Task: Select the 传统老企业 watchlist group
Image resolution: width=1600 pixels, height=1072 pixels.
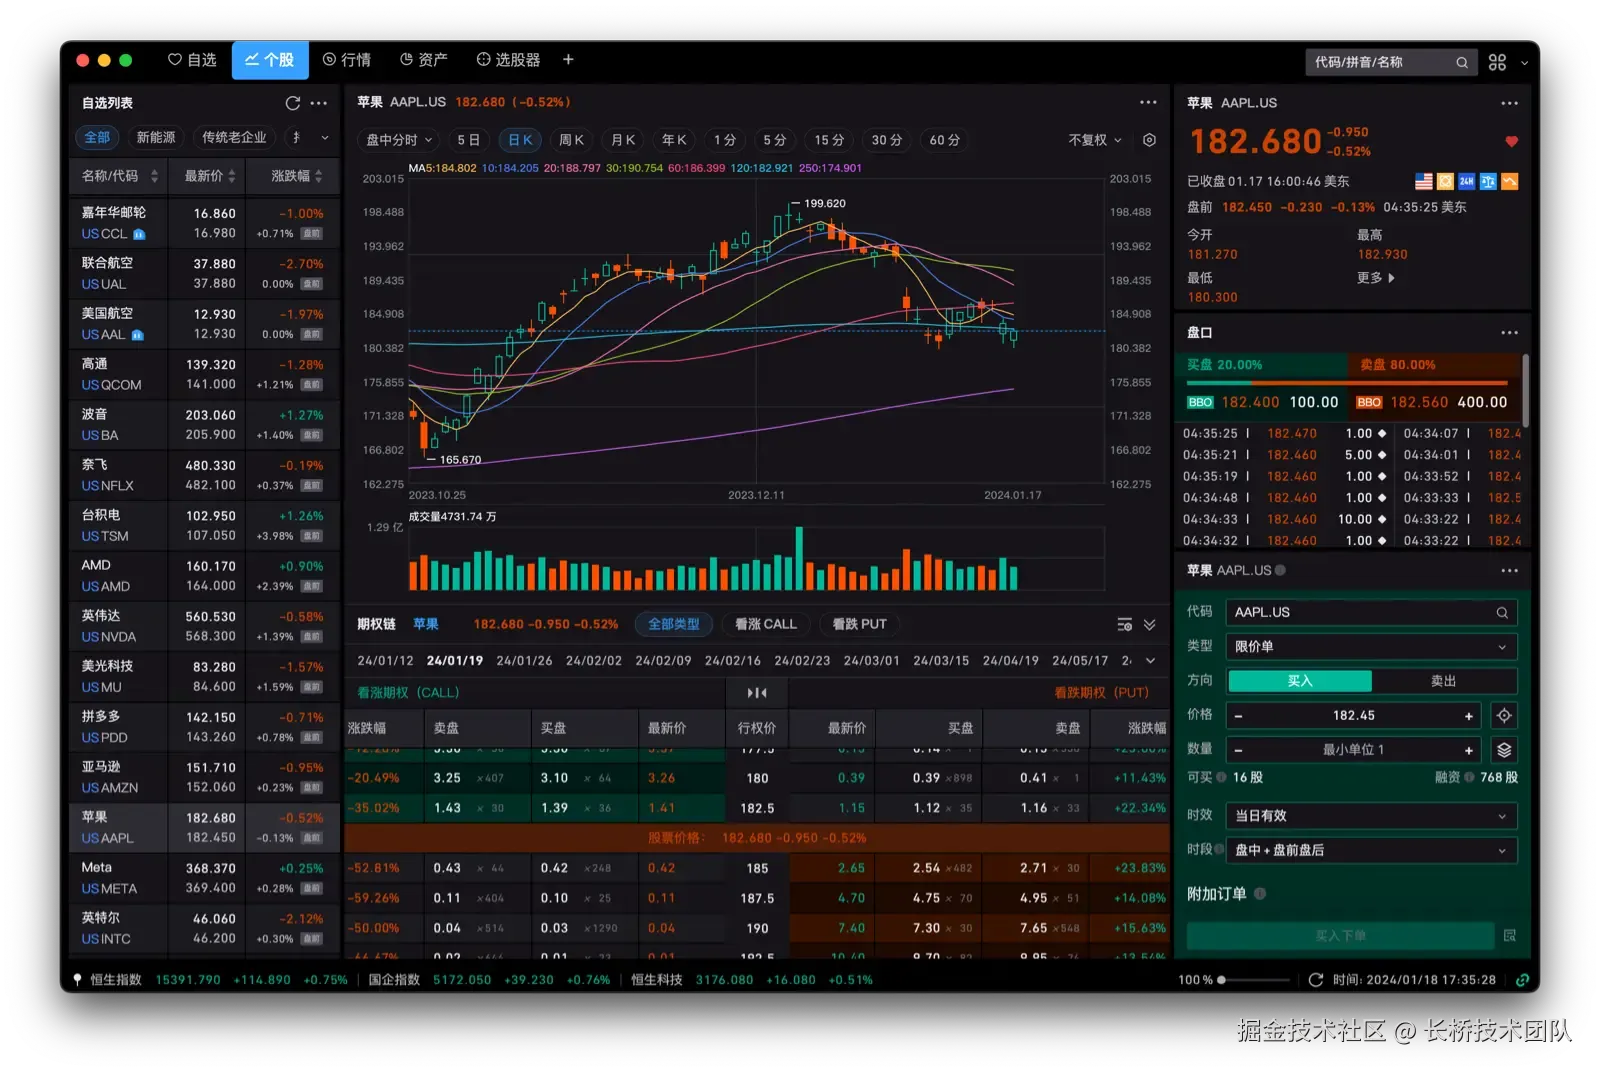Action: point(234,137)
